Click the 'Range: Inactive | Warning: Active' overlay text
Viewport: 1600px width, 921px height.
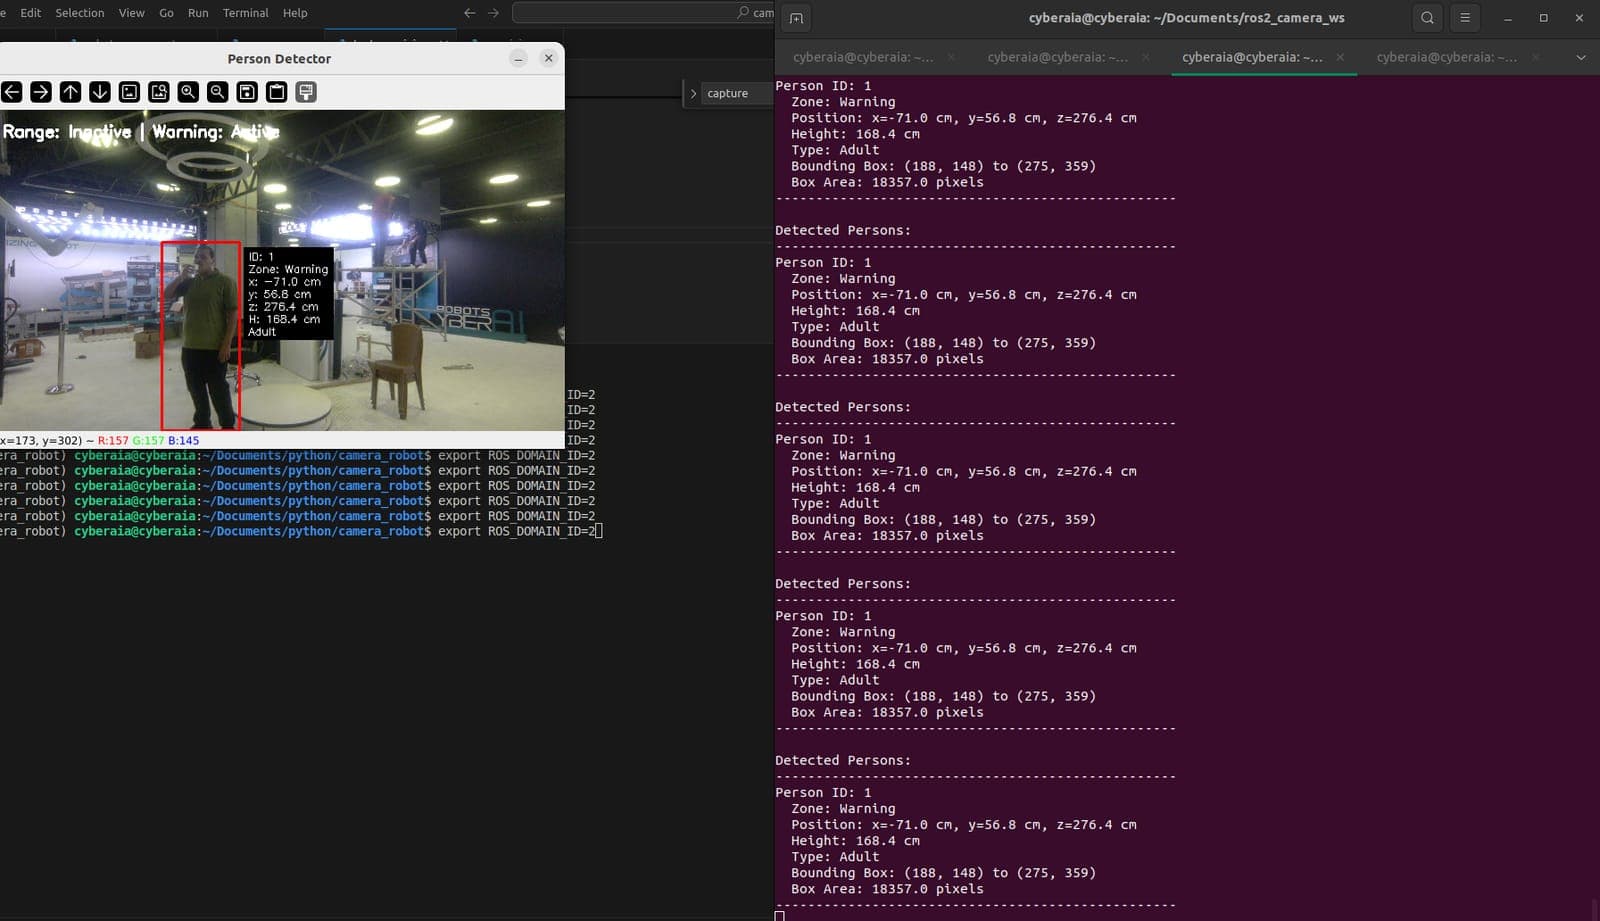pyautogui.click(x=140, y=132)
